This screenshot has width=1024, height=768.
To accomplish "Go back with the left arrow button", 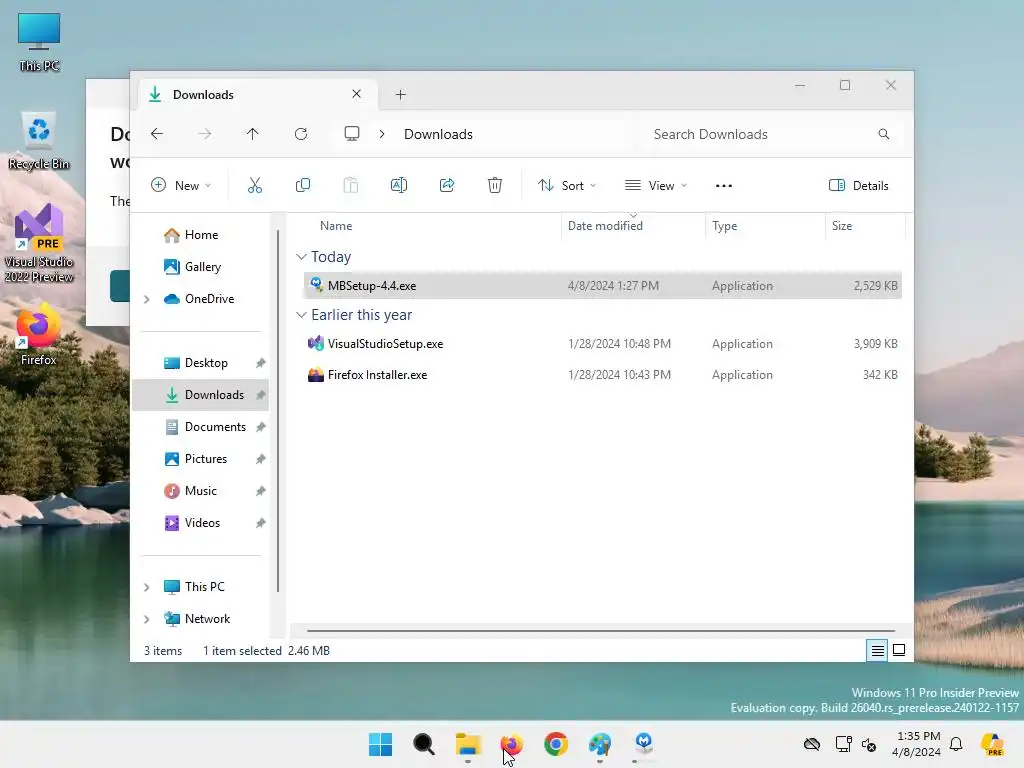I will pyautogui.click(x=157, y=134).
